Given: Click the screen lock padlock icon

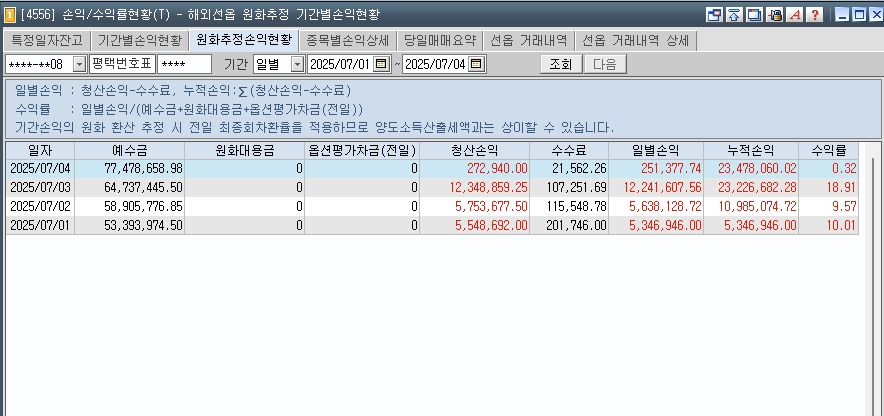Looking at the screenshot, I should (x=775, y=15).
